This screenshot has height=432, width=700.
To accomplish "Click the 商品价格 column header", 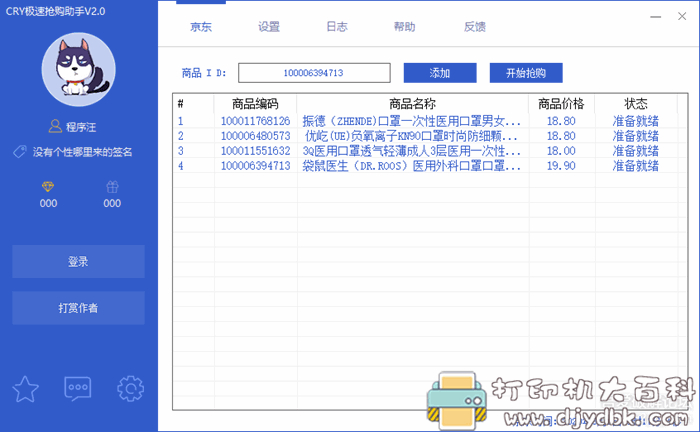I will pos(561,104).
